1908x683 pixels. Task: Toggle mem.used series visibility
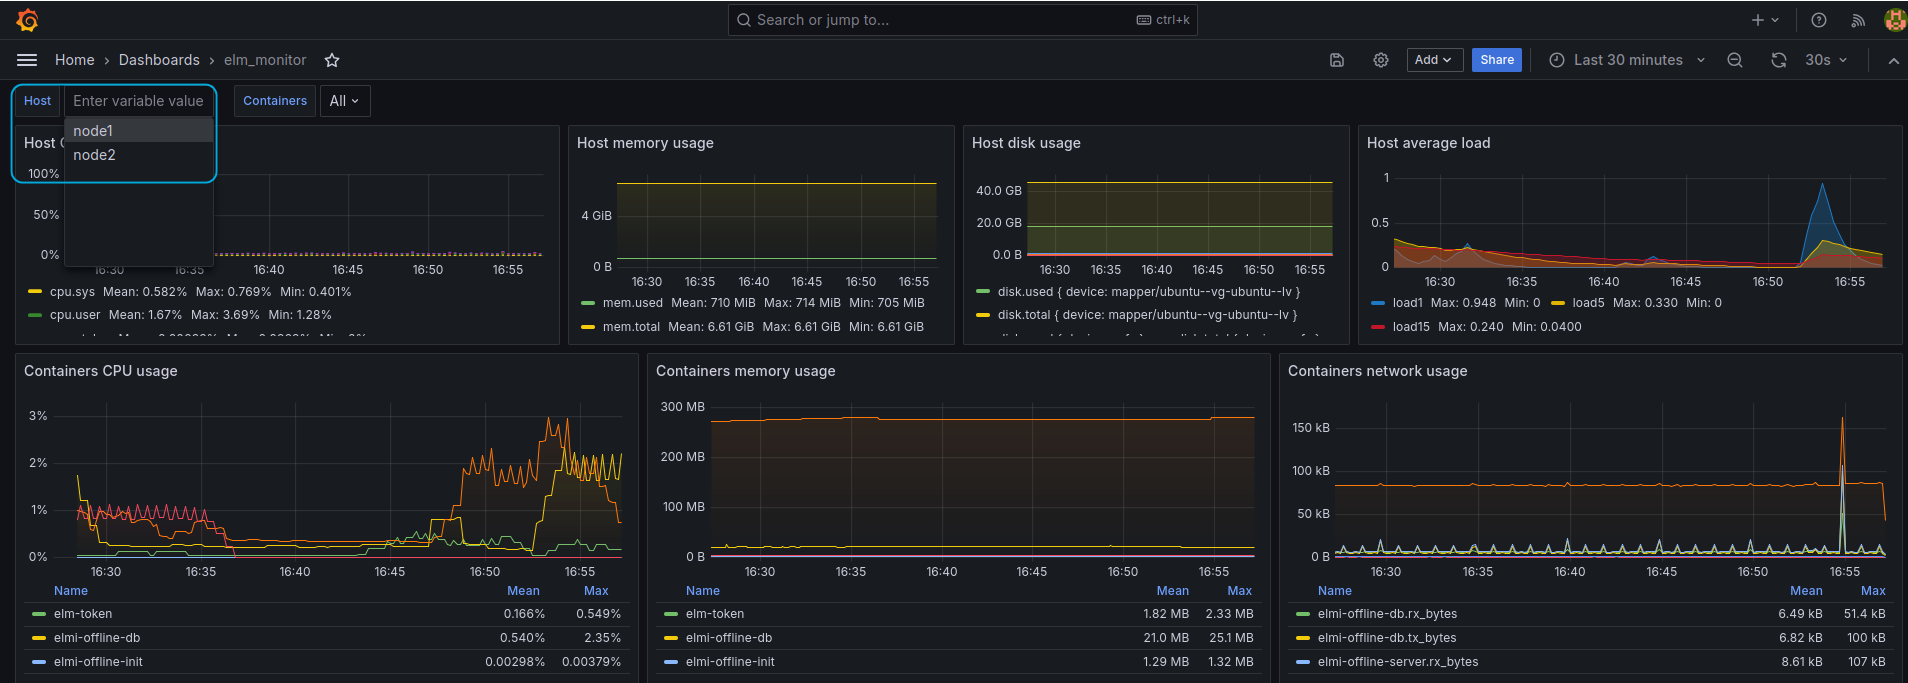[632, 303]
